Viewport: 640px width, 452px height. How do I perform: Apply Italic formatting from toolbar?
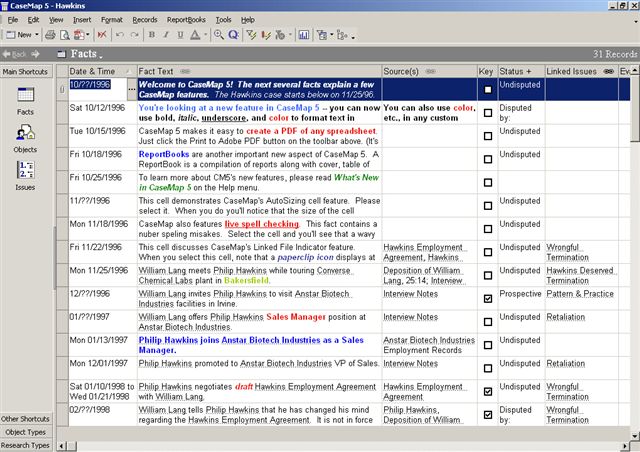coord(167,34)
